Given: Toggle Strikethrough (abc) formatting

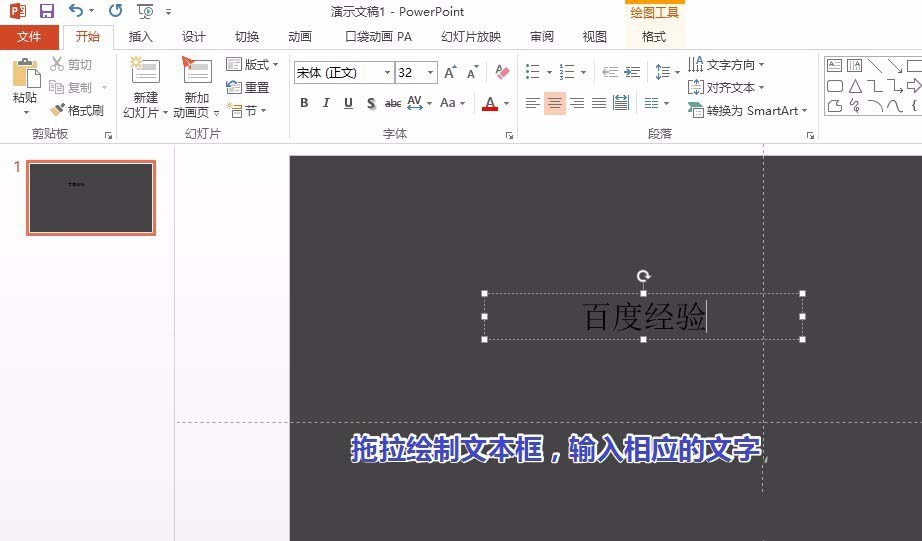Looking at the screenshot, I should coord(392,103).
